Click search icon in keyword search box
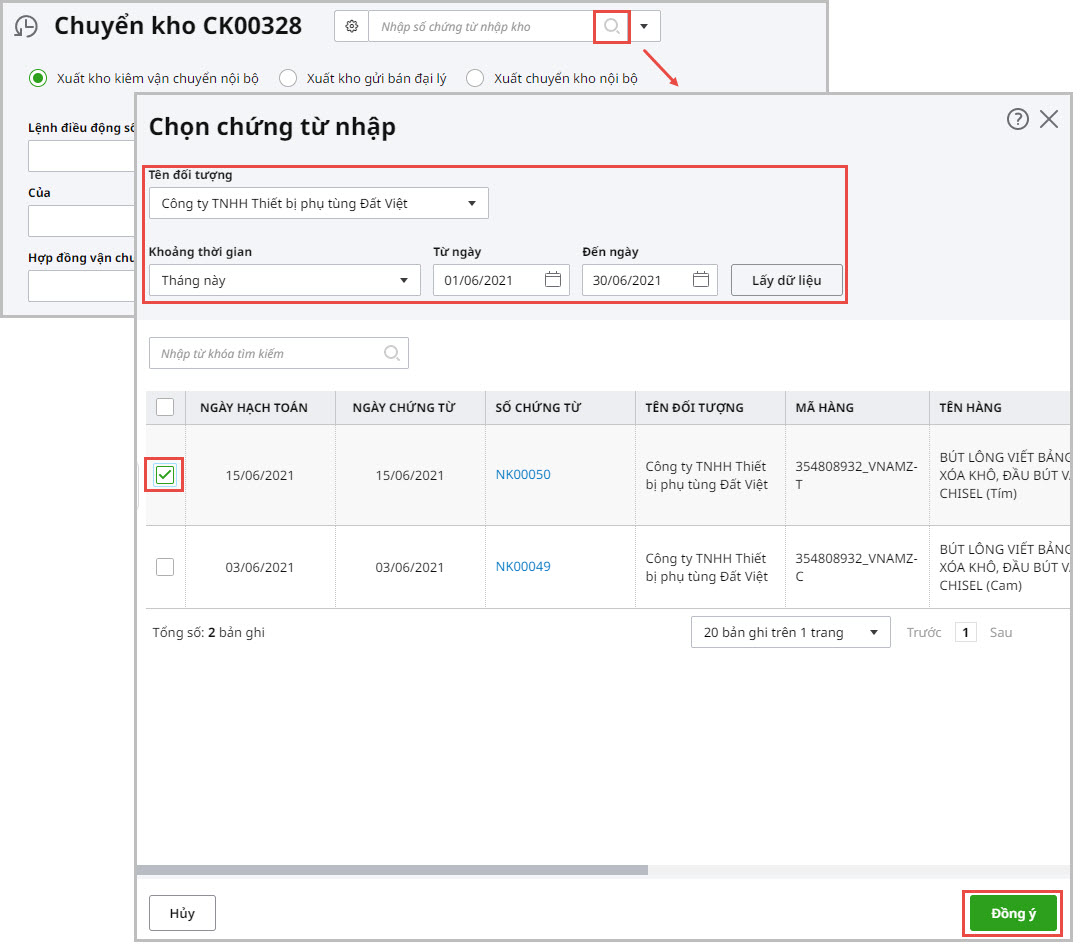Screen dimensions: 1080x947 [x=392, y=353]
